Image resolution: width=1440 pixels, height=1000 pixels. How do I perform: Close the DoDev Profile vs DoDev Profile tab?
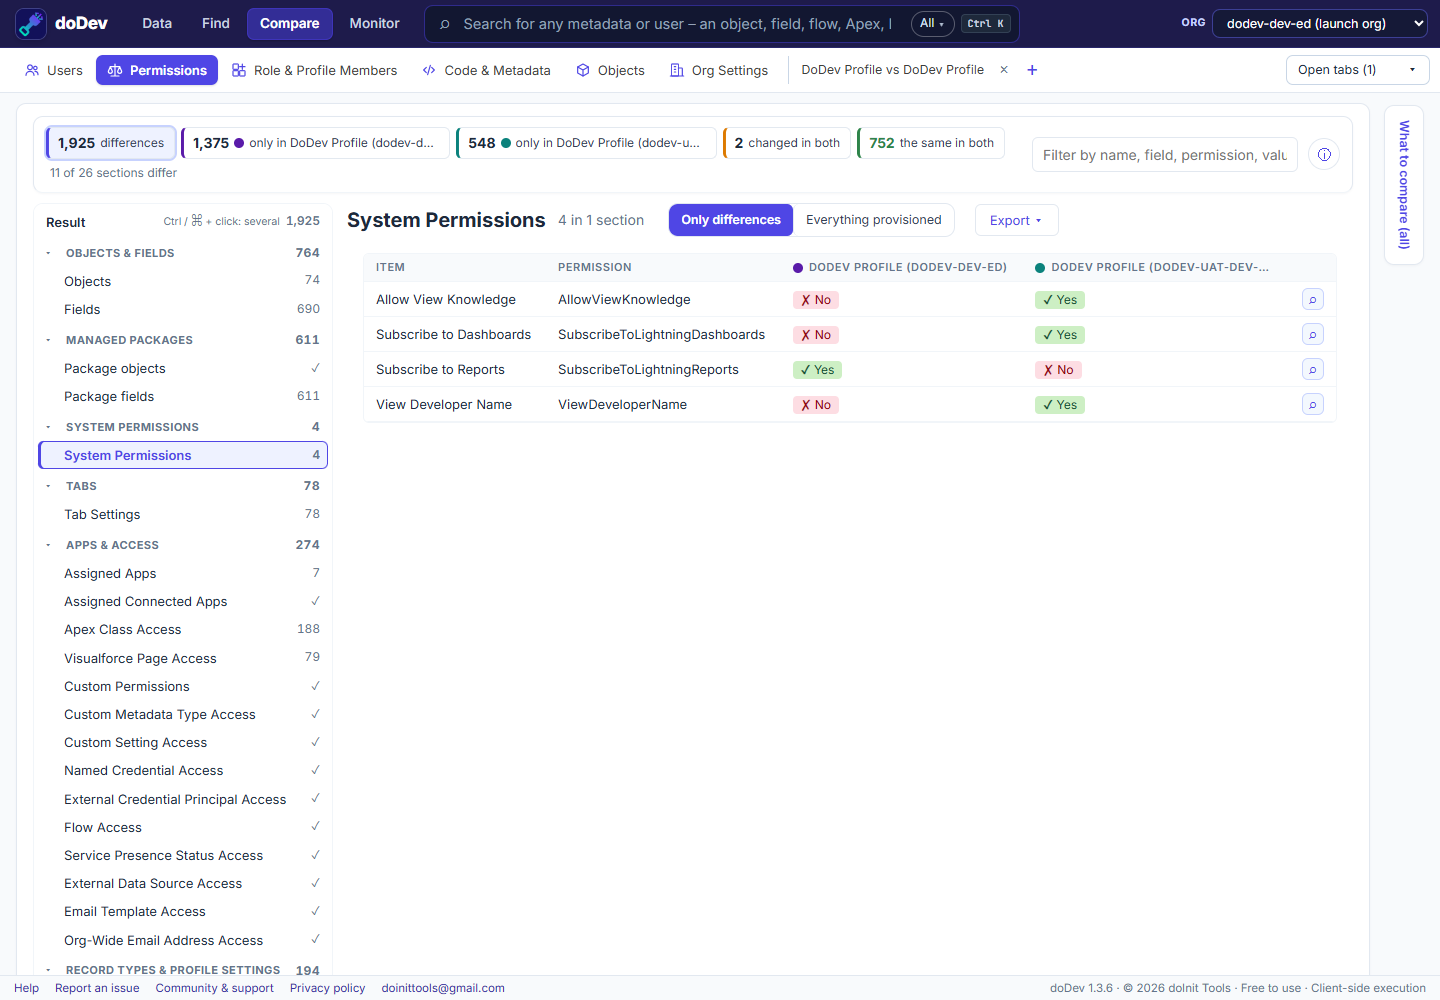1004,70
